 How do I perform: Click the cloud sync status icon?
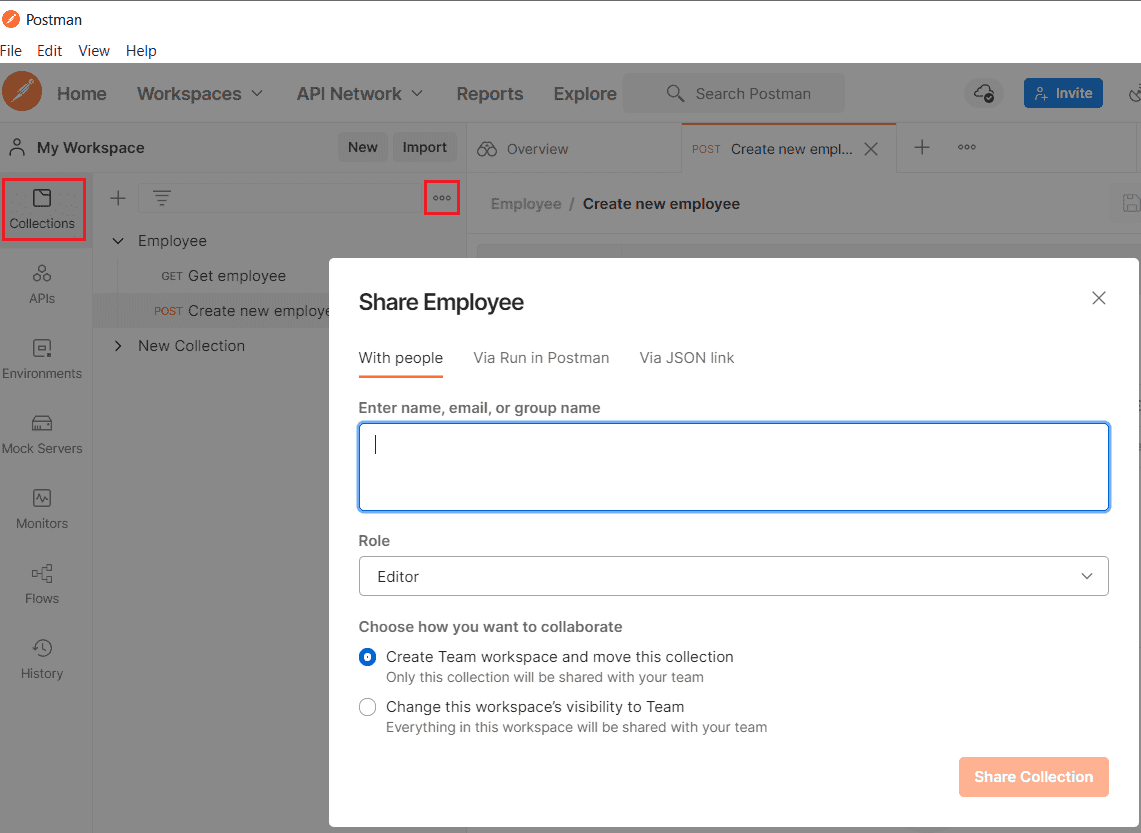coord(984,93)
